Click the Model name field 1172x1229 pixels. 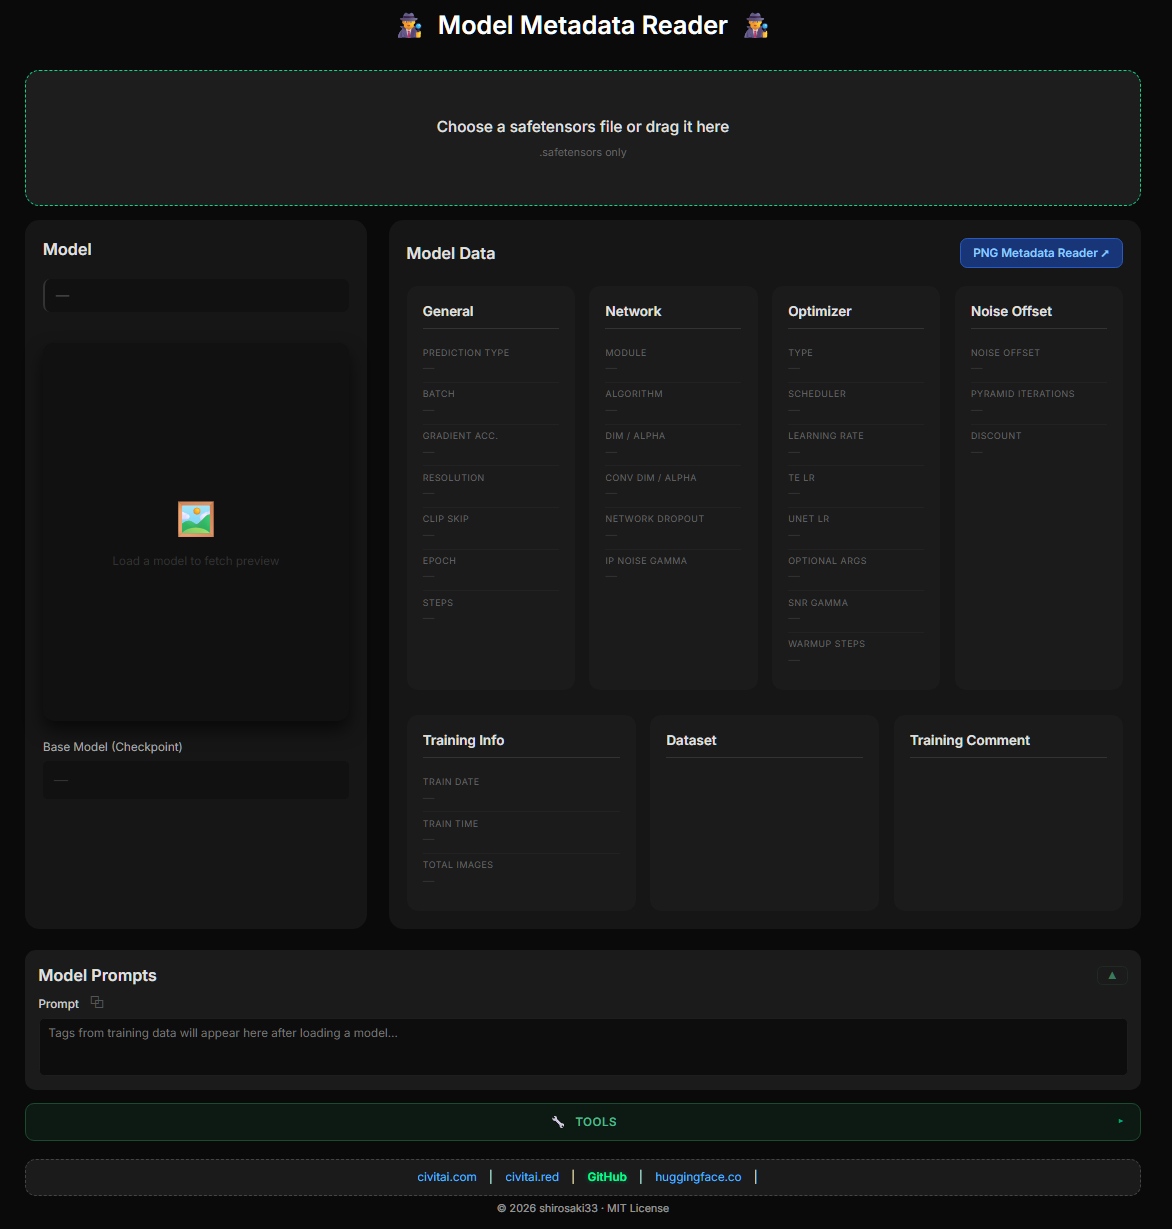(x=196, y=296)
